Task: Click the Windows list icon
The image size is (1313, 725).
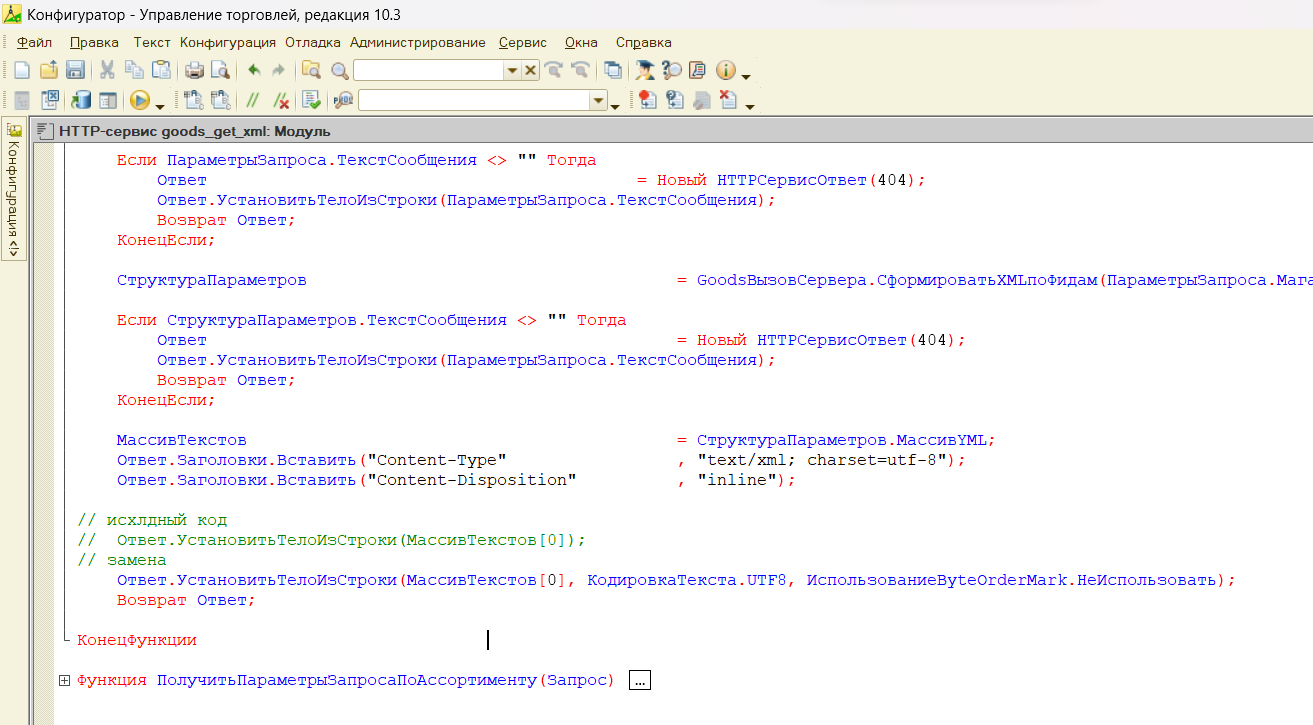Action: [612, 70]
